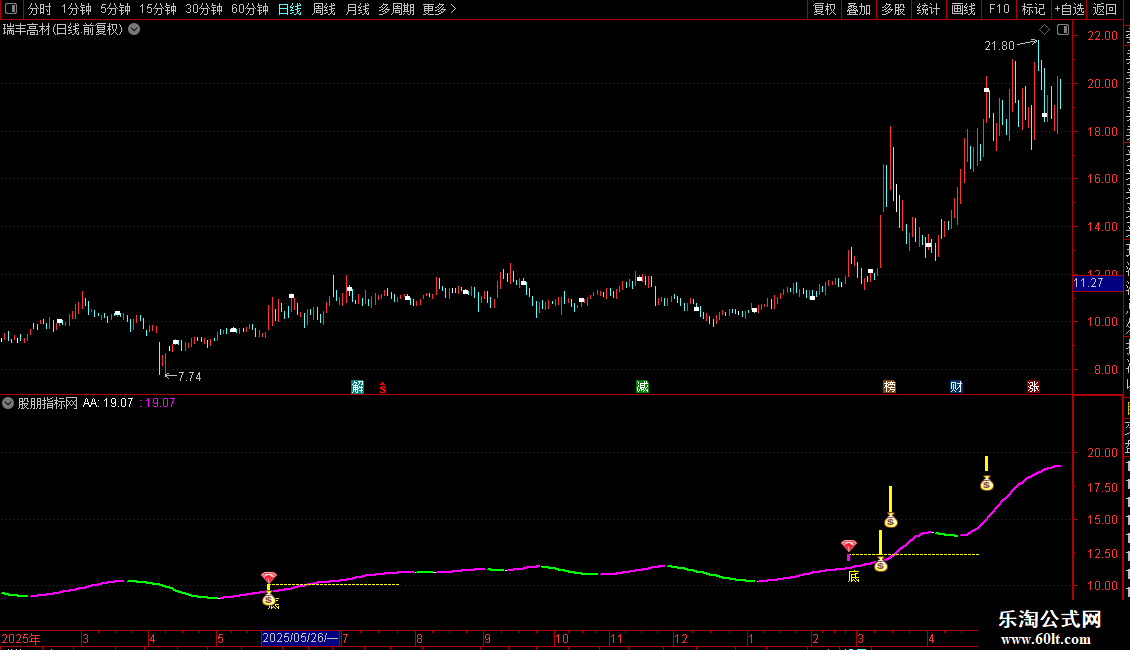Screen dimensions: 1130x650
Task: Click the 财 event marker
Action: (956, 387)
